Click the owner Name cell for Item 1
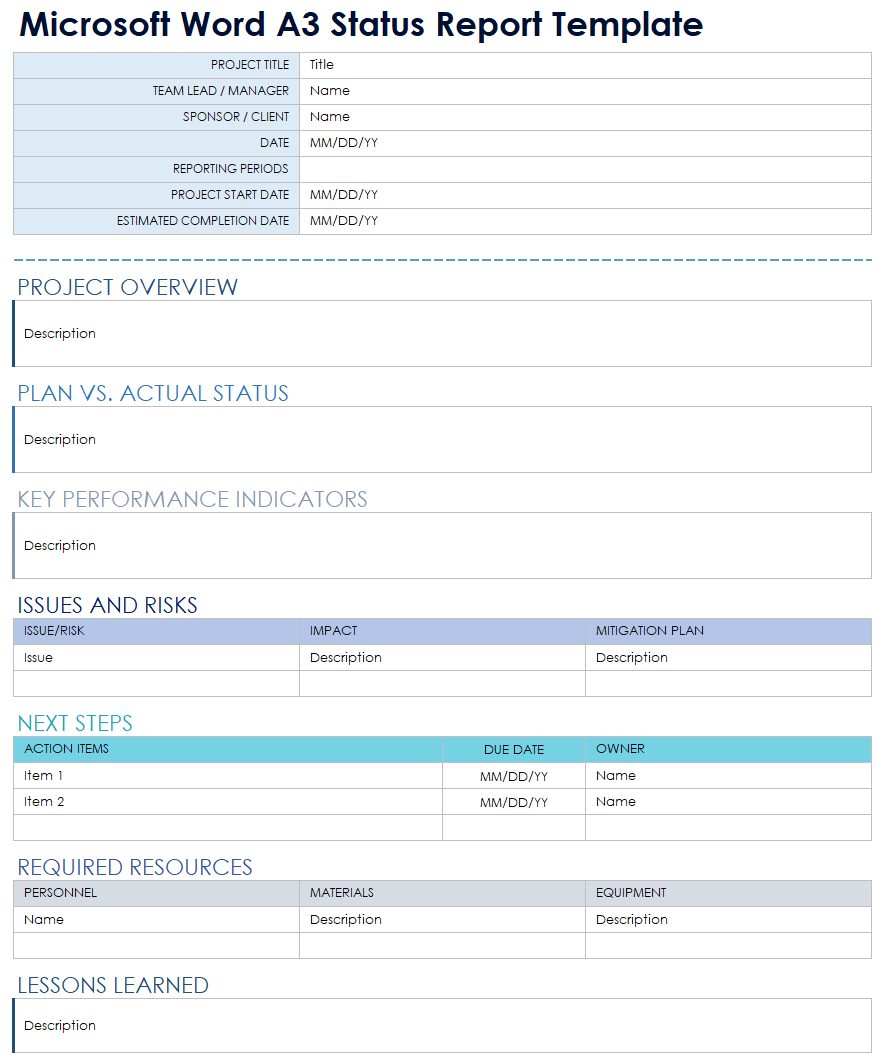Screen dimensions: 886x1062 coord(727,776)
